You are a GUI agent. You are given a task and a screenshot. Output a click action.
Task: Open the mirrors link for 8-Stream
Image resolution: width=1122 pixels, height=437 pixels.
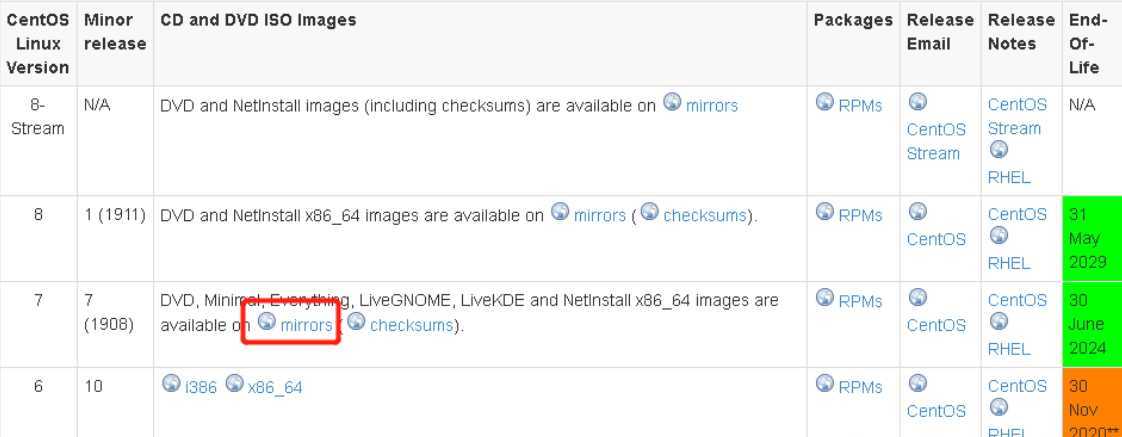pos(711,106)
